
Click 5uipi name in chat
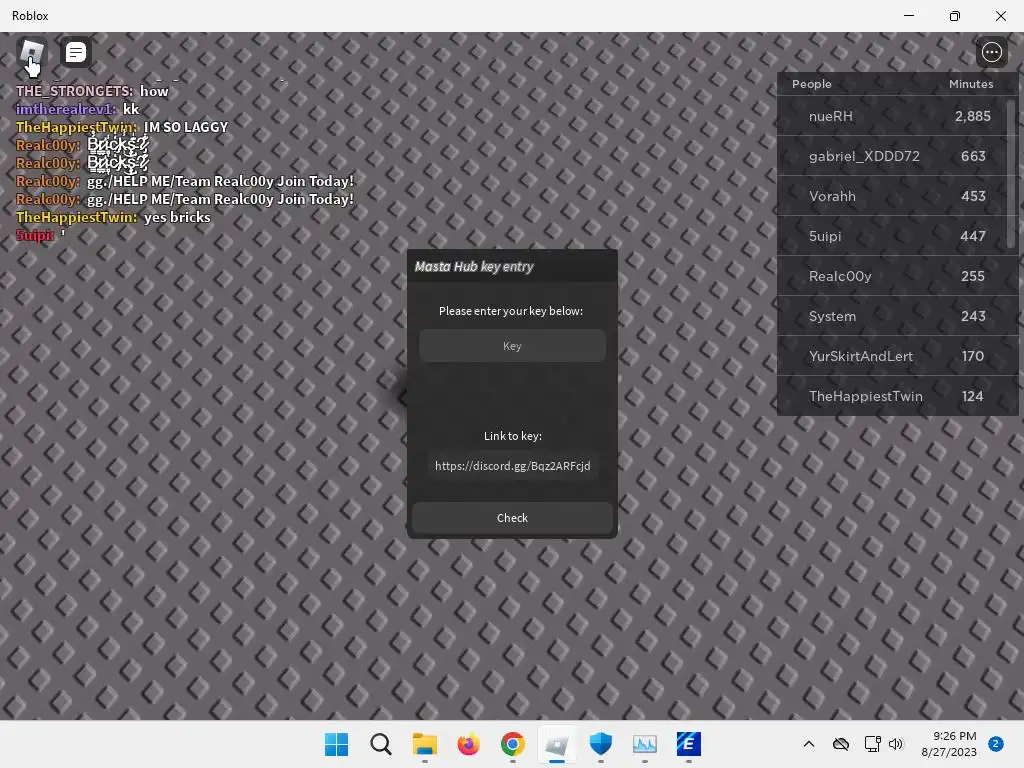click(x=35, y=235)
